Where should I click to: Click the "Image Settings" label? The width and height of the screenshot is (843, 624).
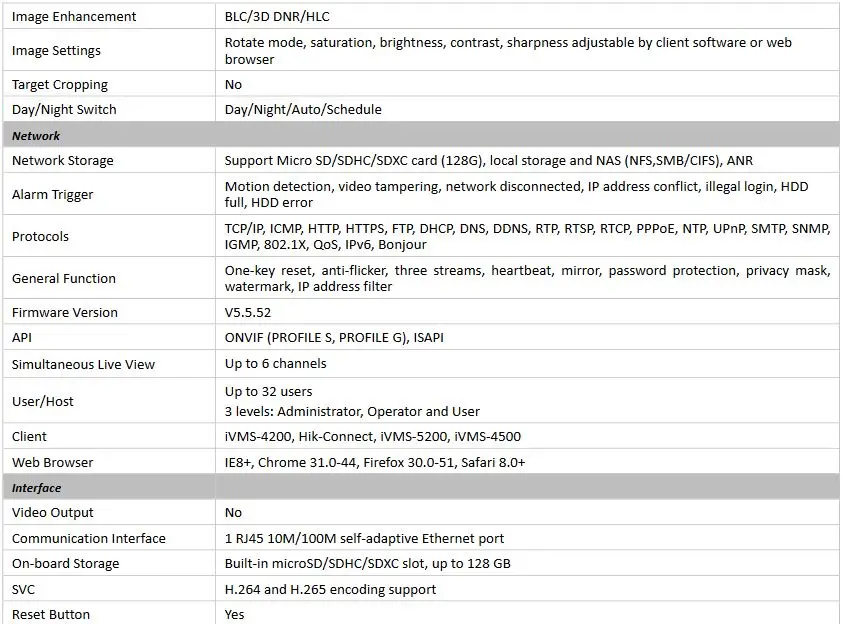coord(56,51)
